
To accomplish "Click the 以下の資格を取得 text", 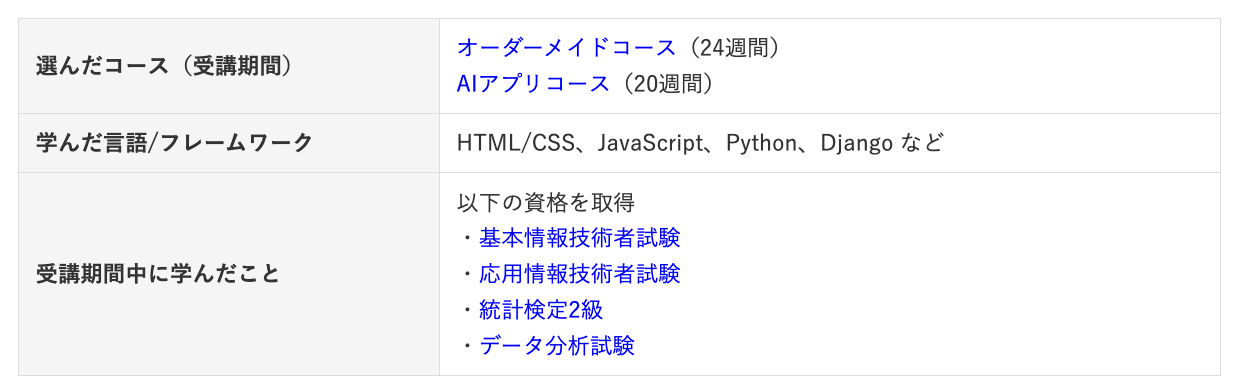I will point(546,202).
